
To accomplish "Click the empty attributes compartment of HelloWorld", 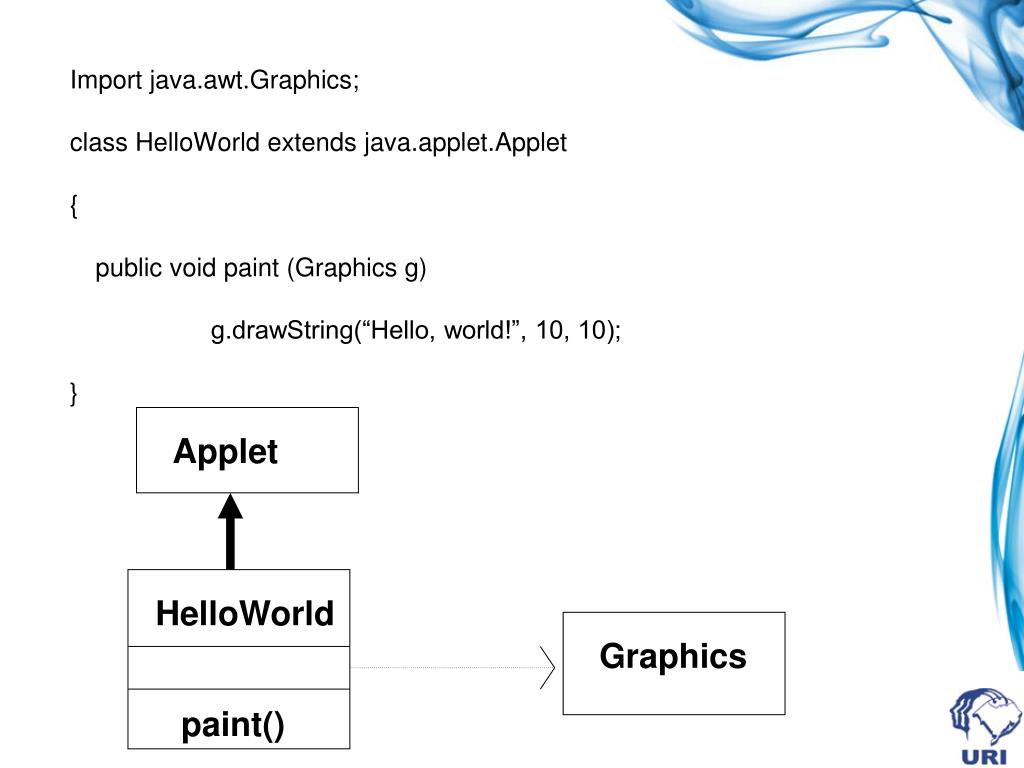I will [x=238, y=668].
